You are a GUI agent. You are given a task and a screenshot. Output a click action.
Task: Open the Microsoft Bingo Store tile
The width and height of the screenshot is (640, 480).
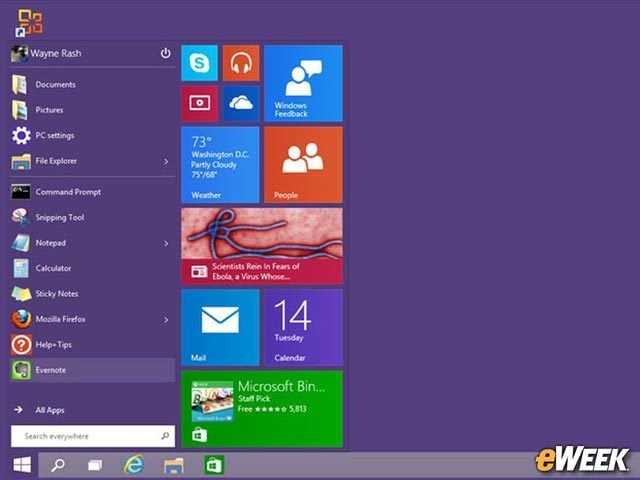pos(262,409)
